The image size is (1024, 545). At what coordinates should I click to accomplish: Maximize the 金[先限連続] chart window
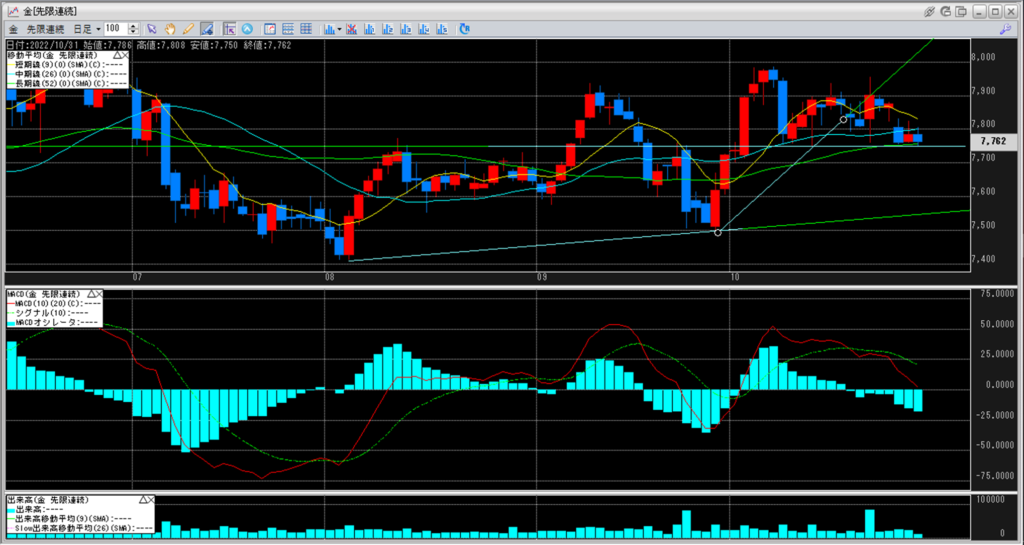(995, 11)
